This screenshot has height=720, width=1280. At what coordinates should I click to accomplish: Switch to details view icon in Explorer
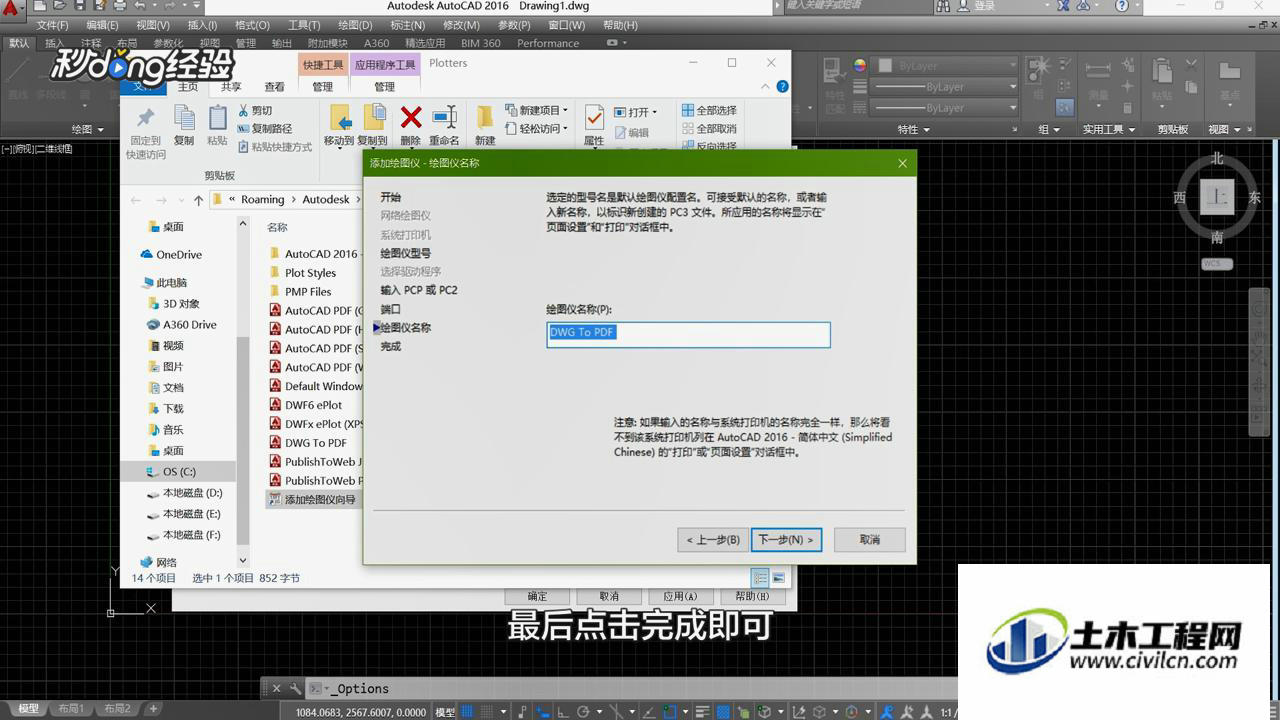[x=760, y=578]
